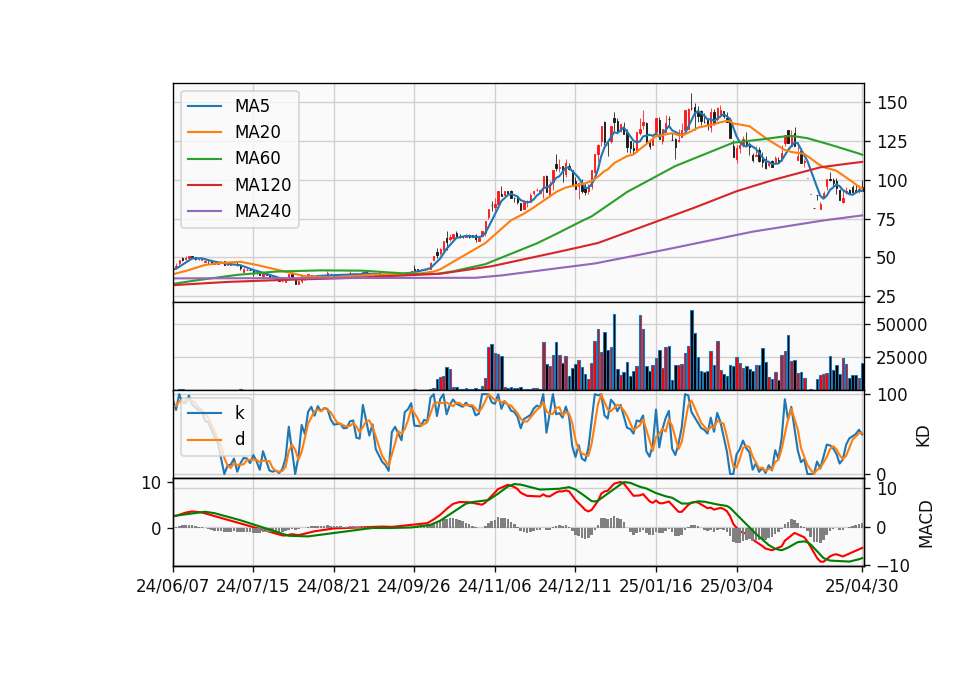
Task: Click the MA60 legend label
Action: (257, 158)
